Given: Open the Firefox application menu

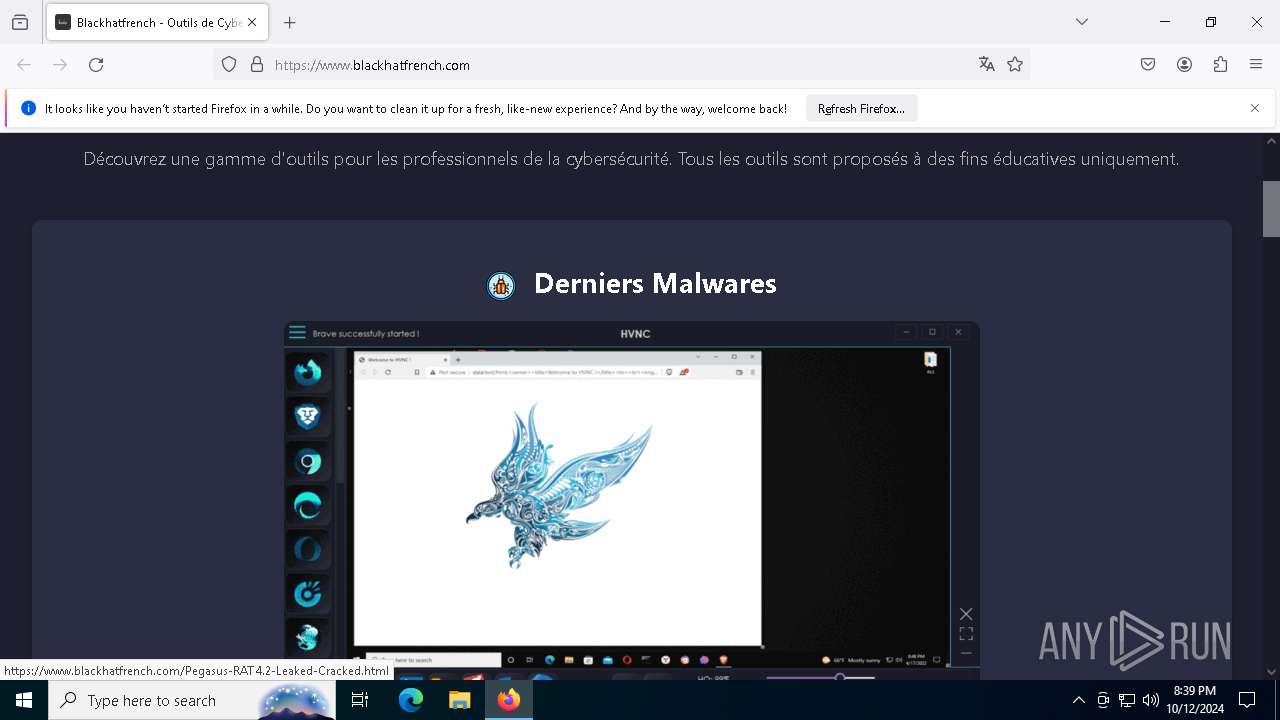Looking at the screenshot, I should coord(1256,65).
